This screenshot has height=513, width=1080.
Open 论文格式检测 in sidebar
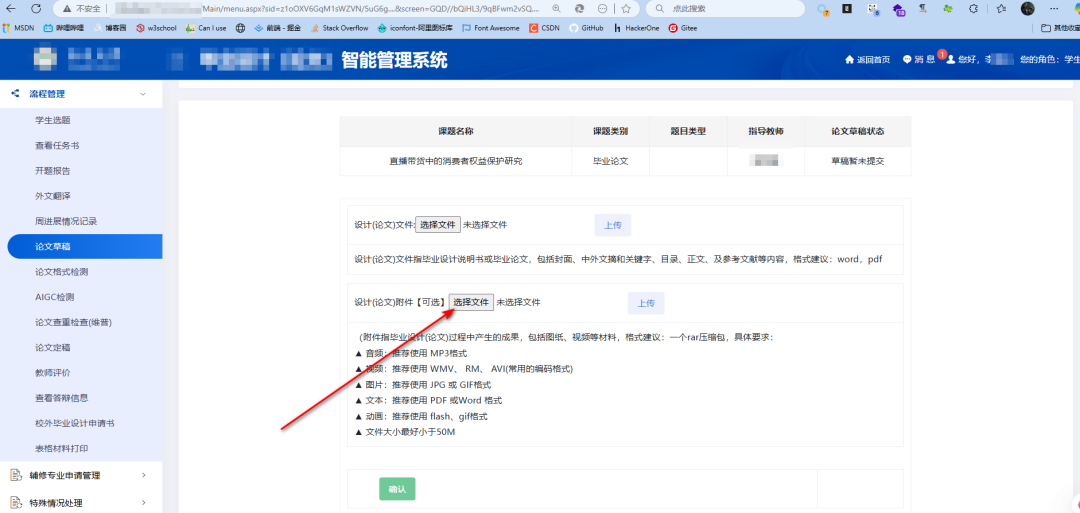coord(61,272)
